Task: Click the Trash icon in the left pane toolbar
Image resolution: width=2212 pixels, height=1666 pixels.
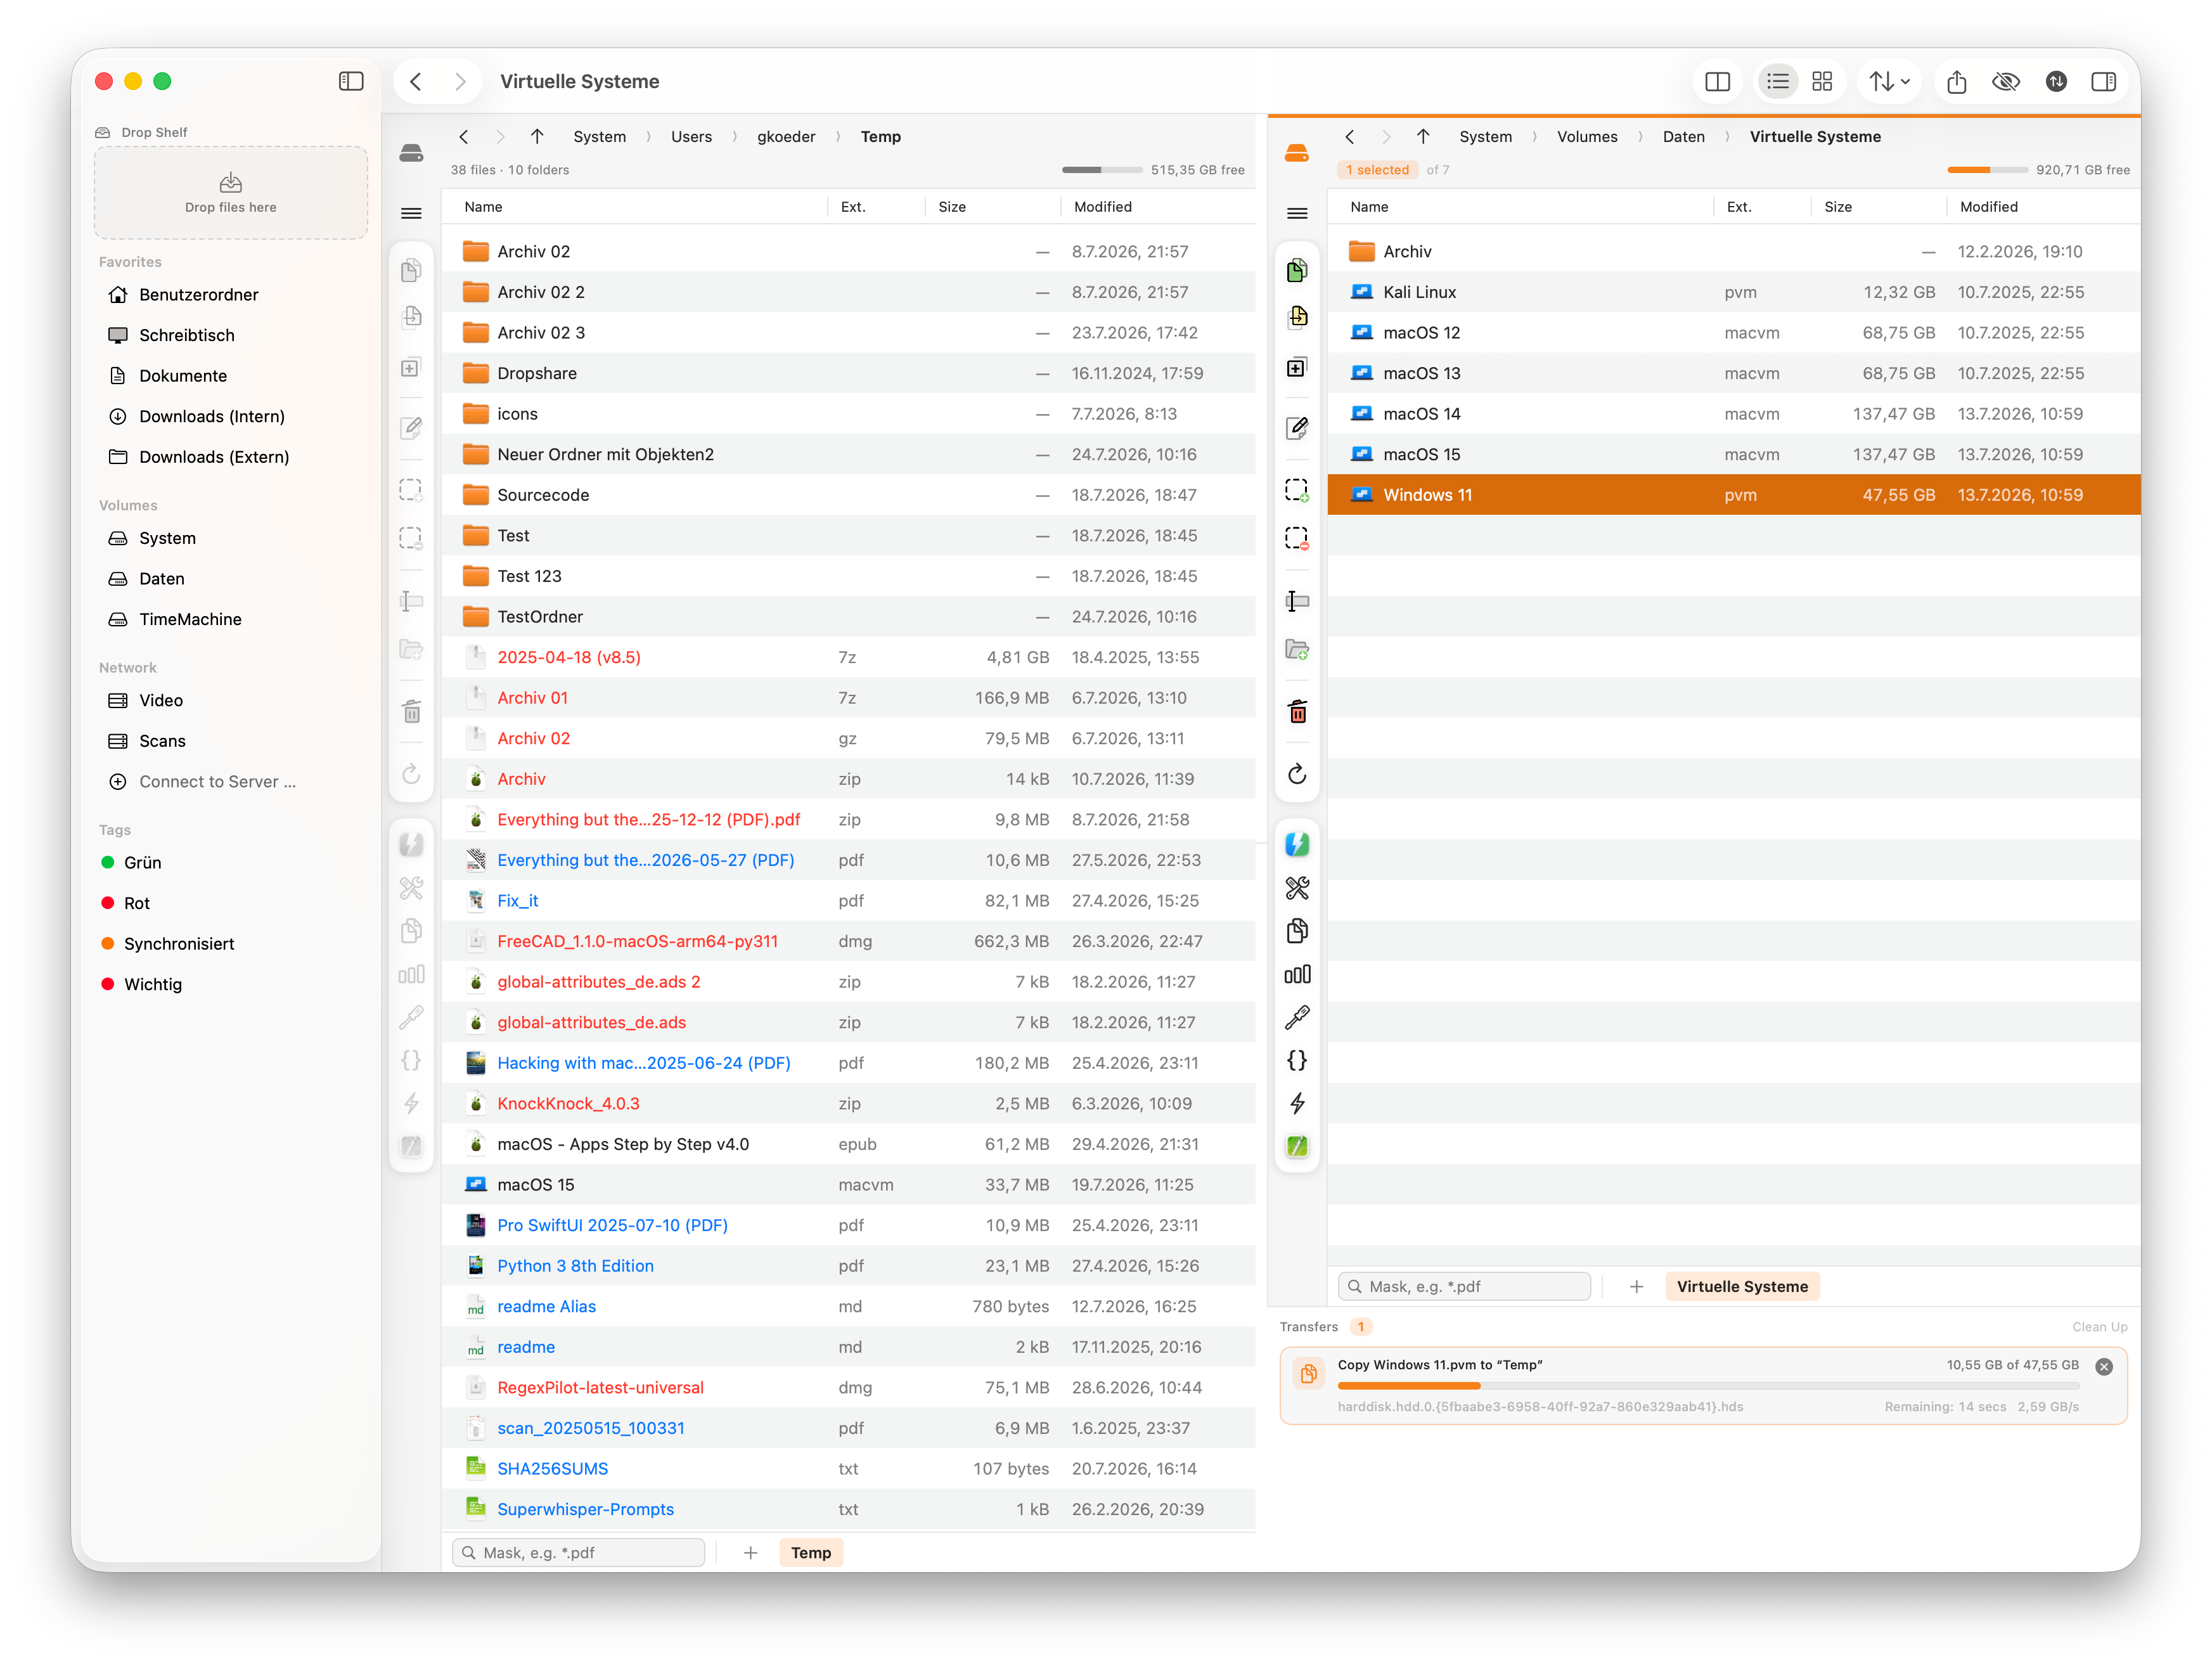Action: coord(411,712)
